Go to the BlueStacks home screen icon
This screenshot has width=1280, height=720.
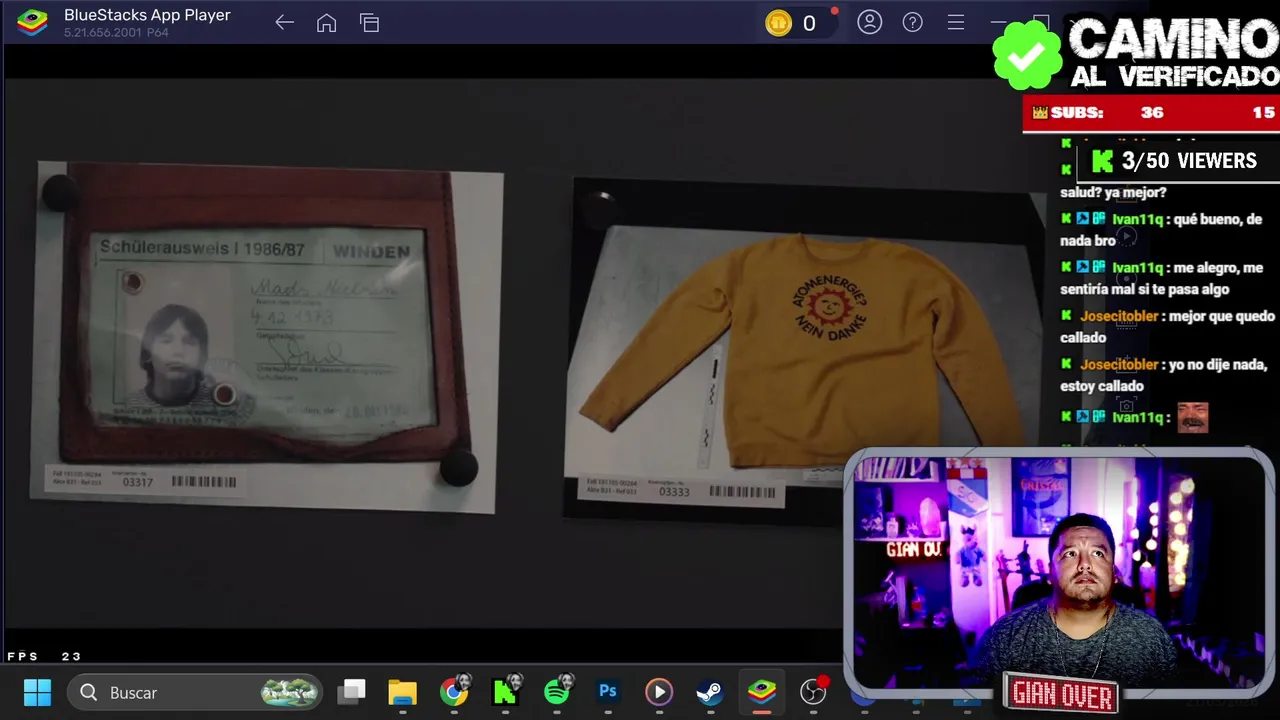click(x=326, y=23)
